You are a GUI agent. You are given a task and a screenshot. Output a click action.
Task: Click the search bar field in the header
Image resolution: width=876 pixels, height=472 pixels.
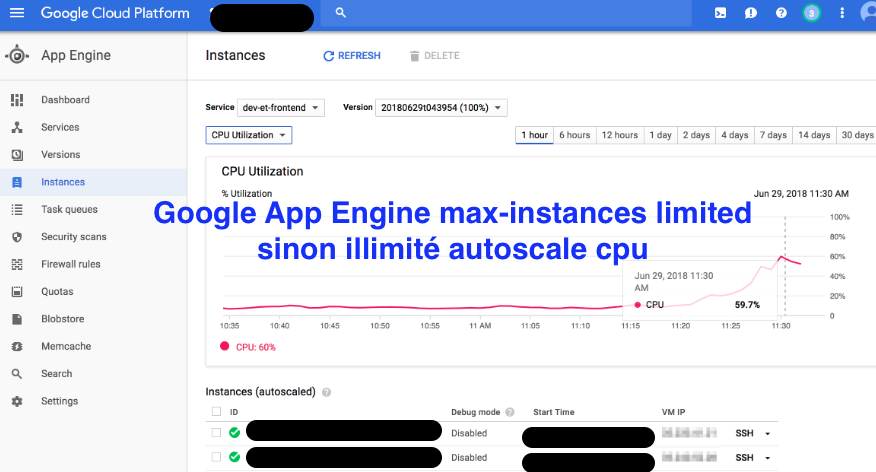(506, 13)
